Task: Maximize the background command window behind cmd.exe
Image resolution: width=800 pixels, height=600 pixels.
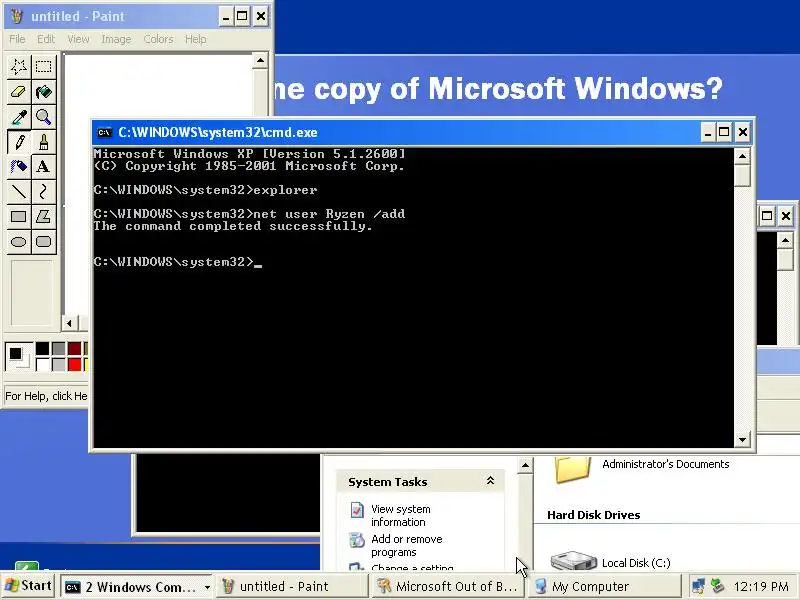Action: pyautogui.click(x=767, y=216)
